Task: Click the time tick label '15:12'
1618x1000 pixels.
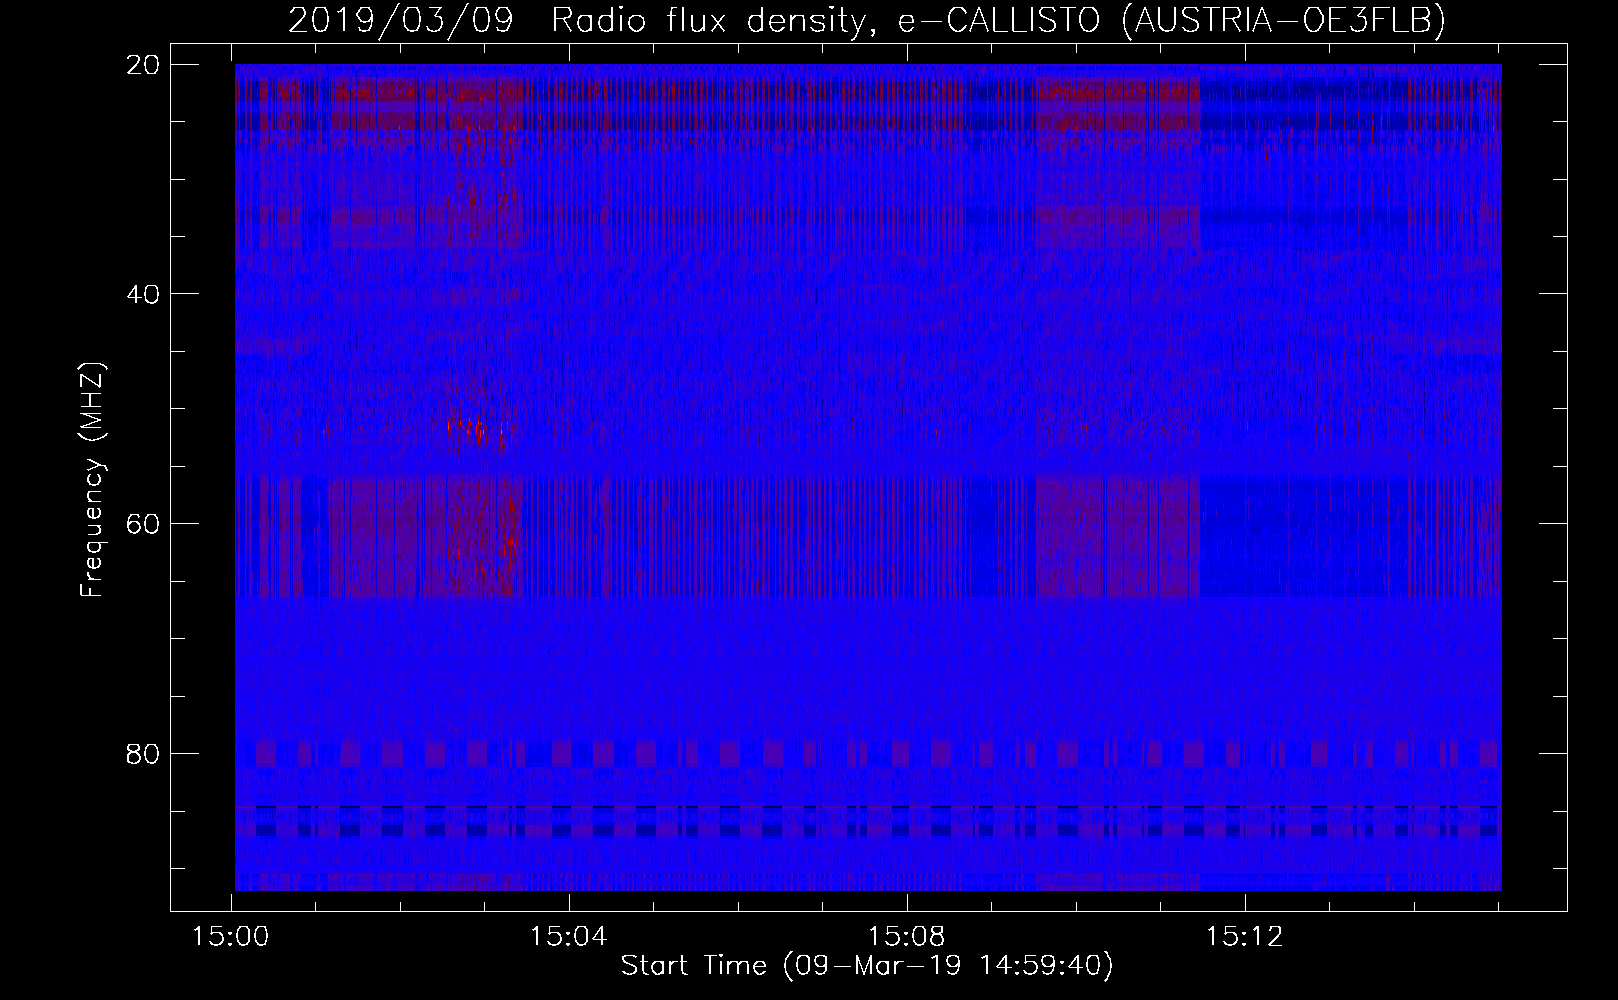Action: point(1244,937)
